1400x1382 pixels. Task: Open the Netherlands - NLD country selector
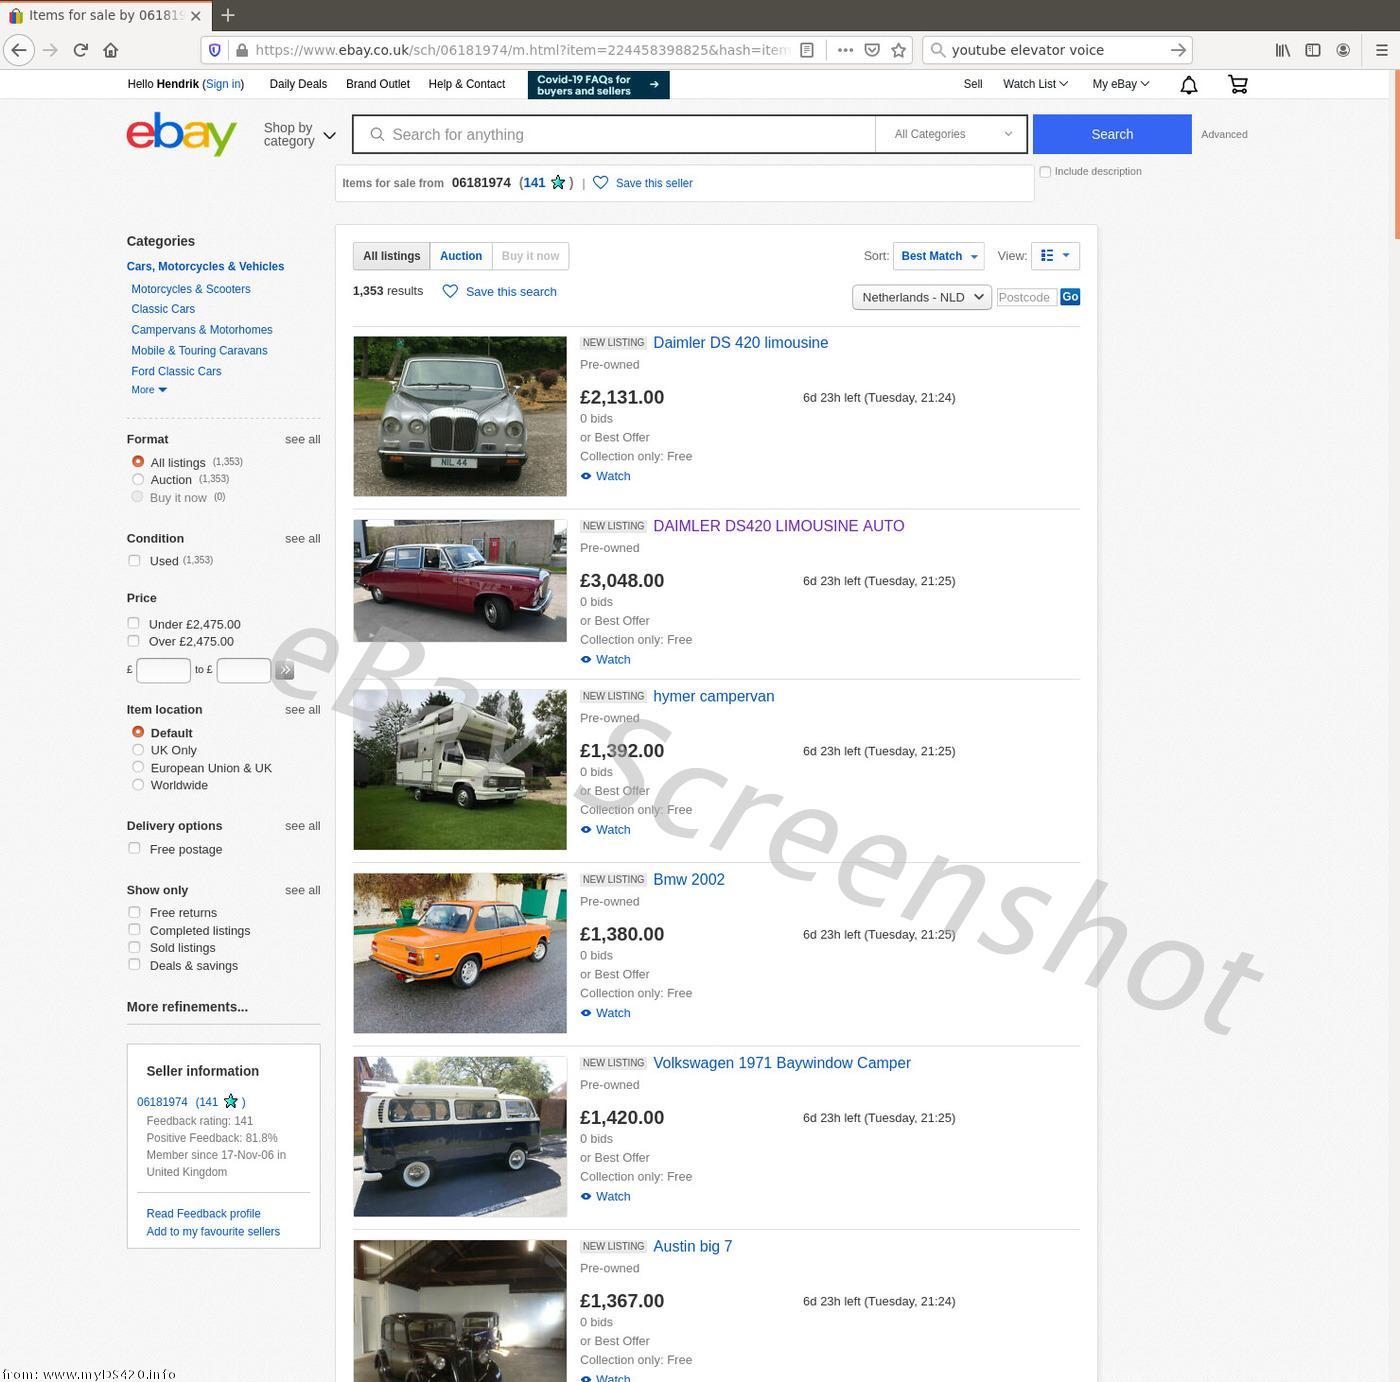pyautogui.click(x=922, y=297)
